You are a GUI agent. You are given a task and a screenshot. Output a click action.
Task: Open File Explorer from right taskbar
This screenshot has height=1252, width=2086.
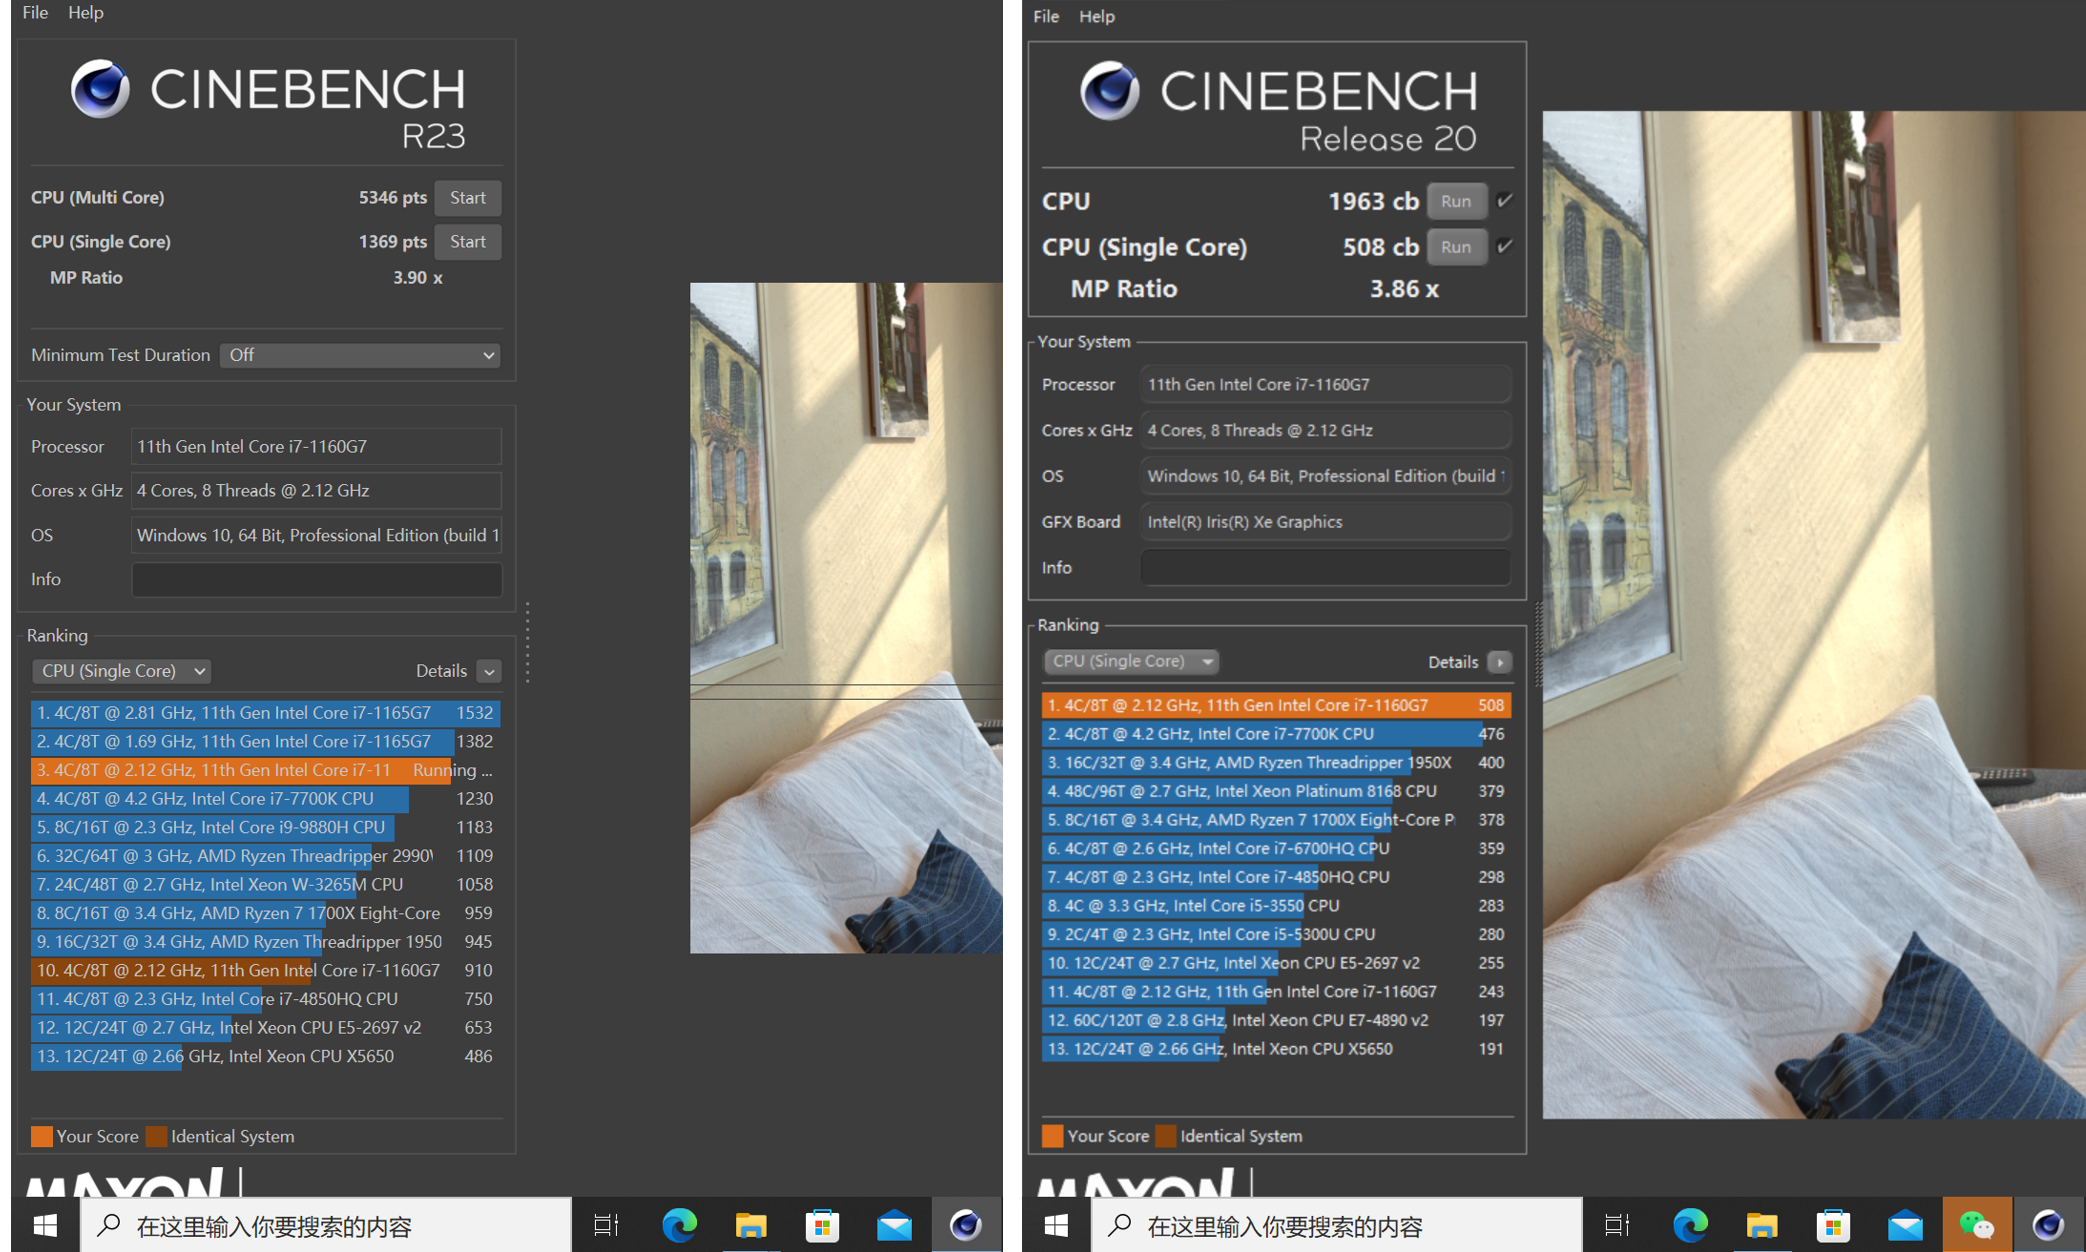coord(1762,1225)
